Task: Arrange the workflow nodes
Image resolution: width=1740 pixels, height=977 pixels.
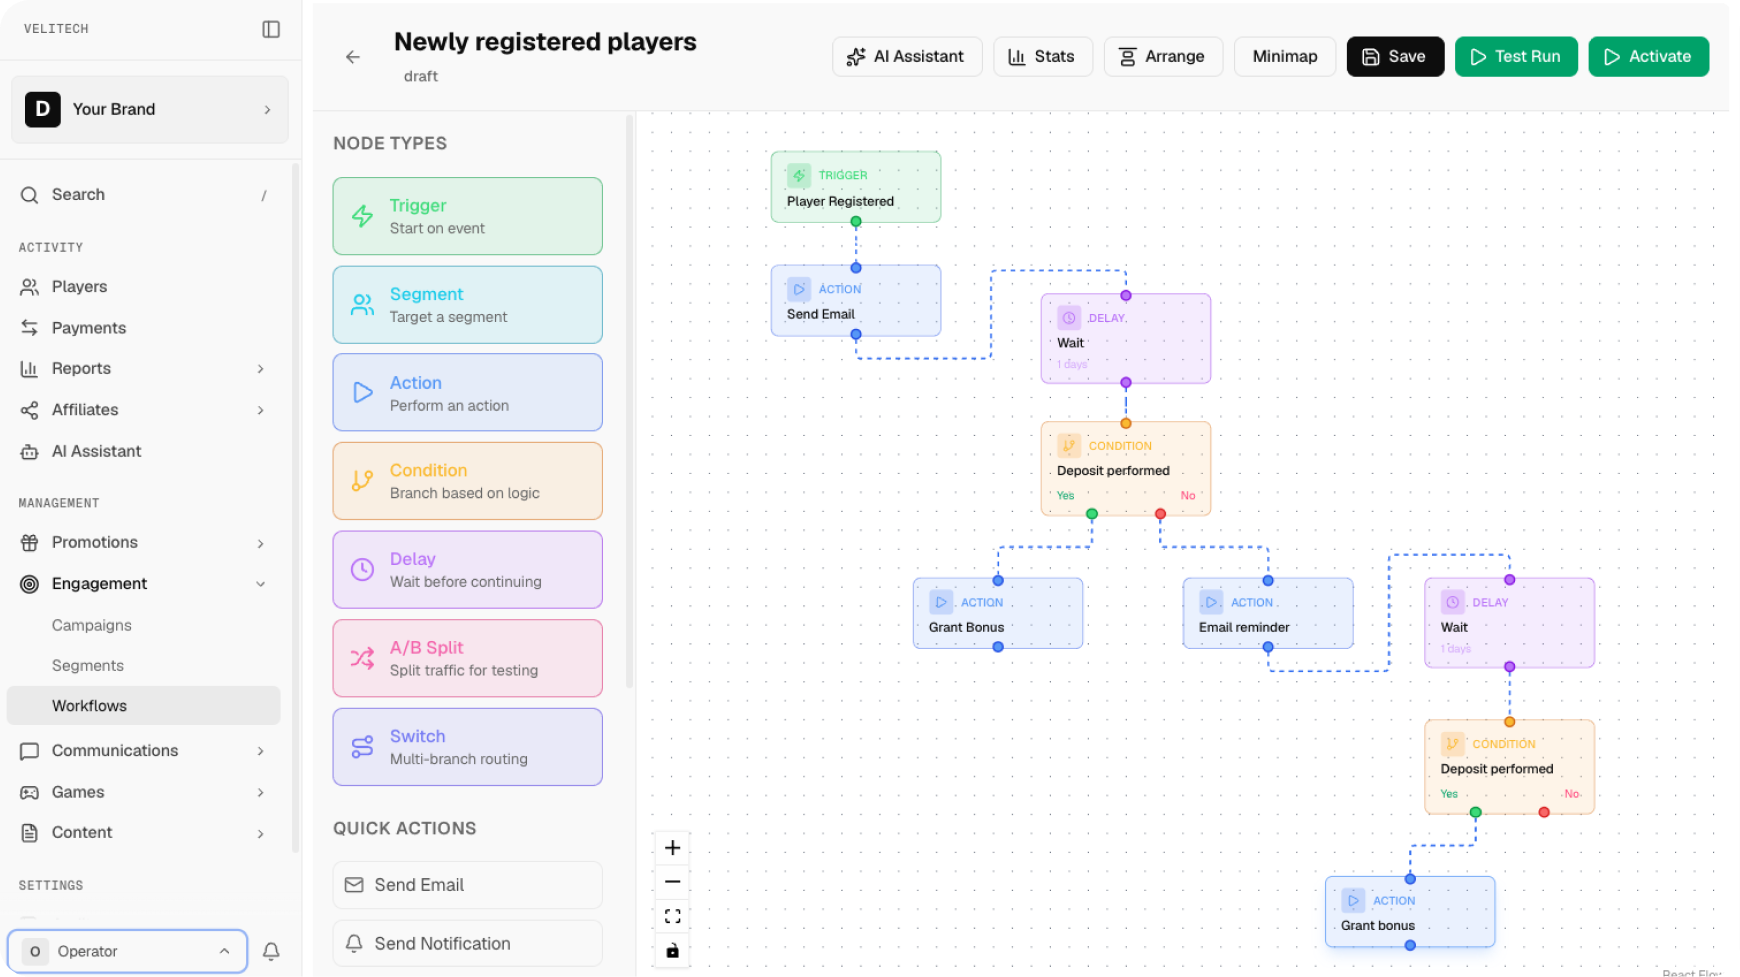Action: click(1163, 57)
